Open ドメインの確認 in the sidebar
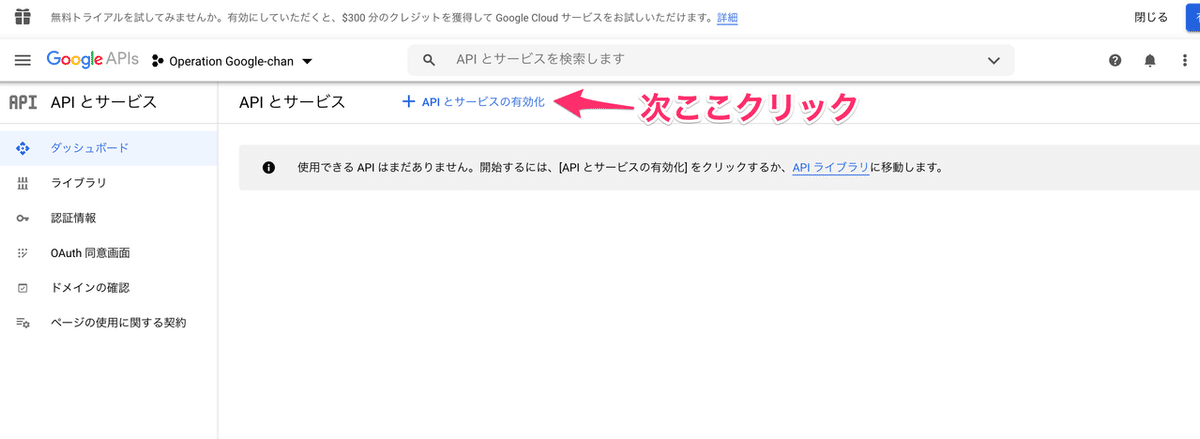Image resolution: width=1200 pixels, height=439 pixels. pos(108,288)
